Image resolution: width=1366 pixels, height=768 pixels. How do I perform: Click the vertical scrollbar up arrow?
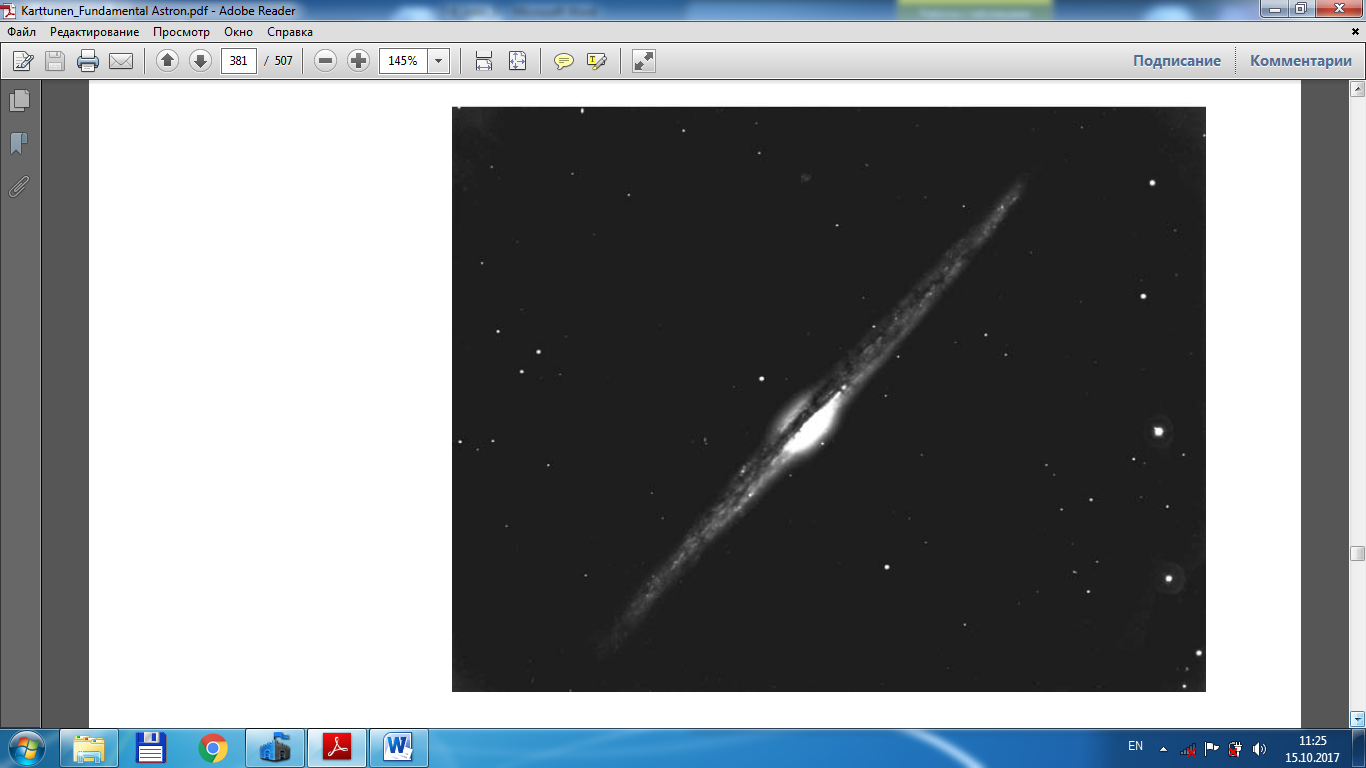(x=1357, y=89)
